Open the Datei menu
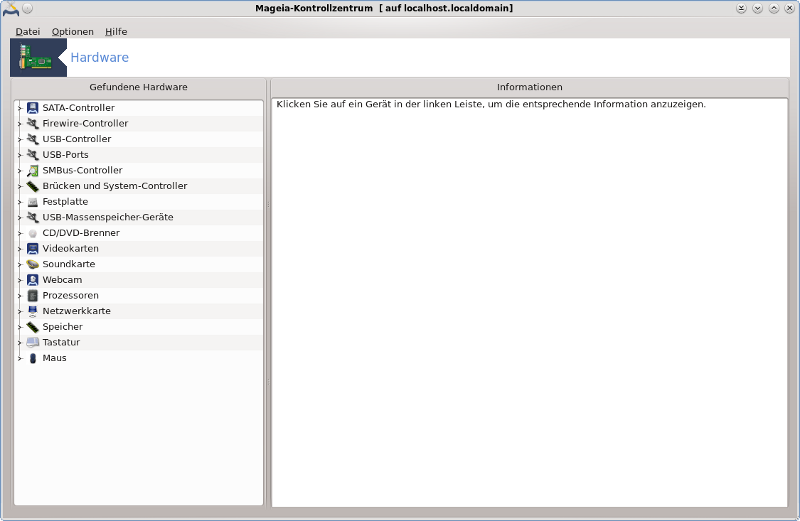 28,32
